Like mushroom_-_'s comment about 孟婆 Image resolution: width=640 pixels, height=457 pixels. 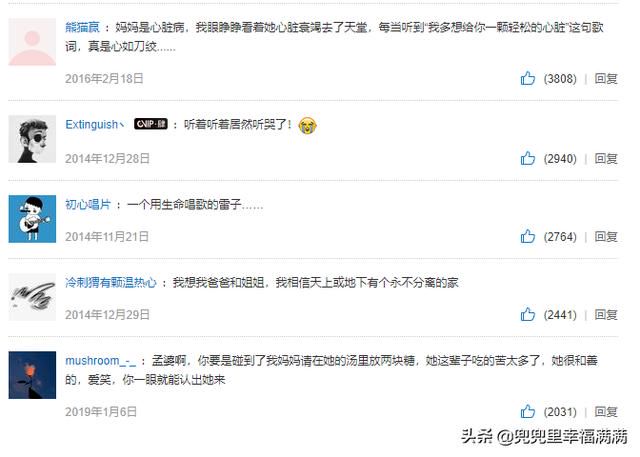[527, 411]
